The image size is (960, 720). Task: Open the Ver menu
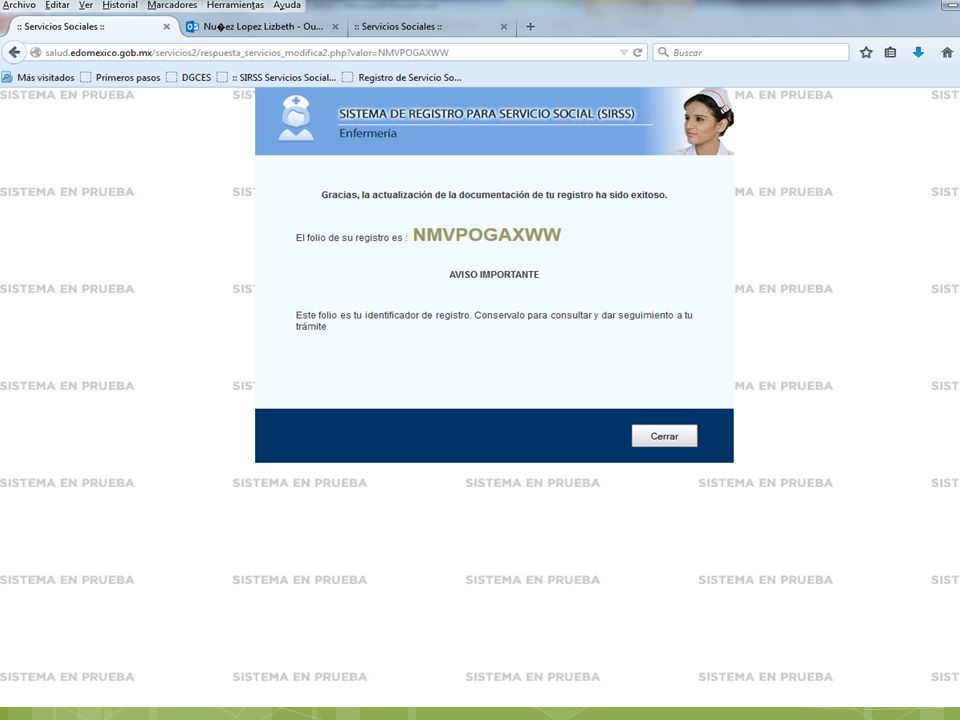(x=86, y=5)
